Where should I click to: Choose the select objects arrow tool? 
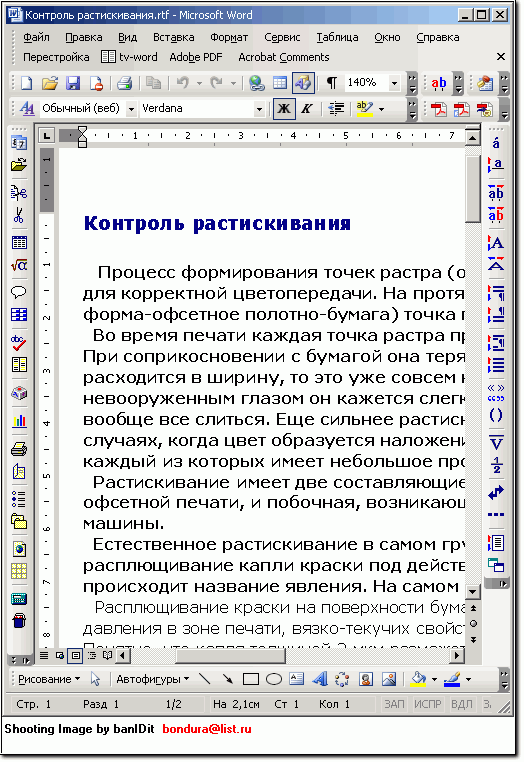[x=95, y=680]
